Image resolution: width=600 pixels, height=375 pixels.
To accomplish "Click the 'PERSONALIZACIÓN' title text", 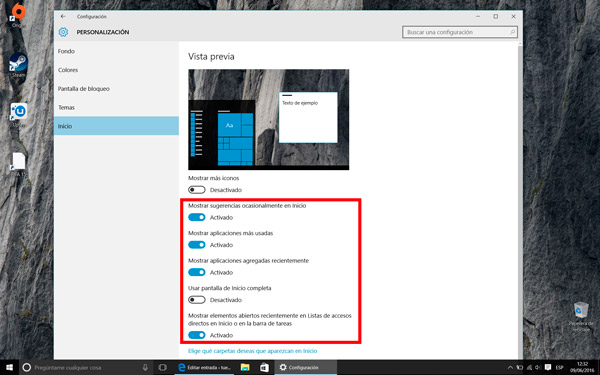I will [x=103, y=32].
